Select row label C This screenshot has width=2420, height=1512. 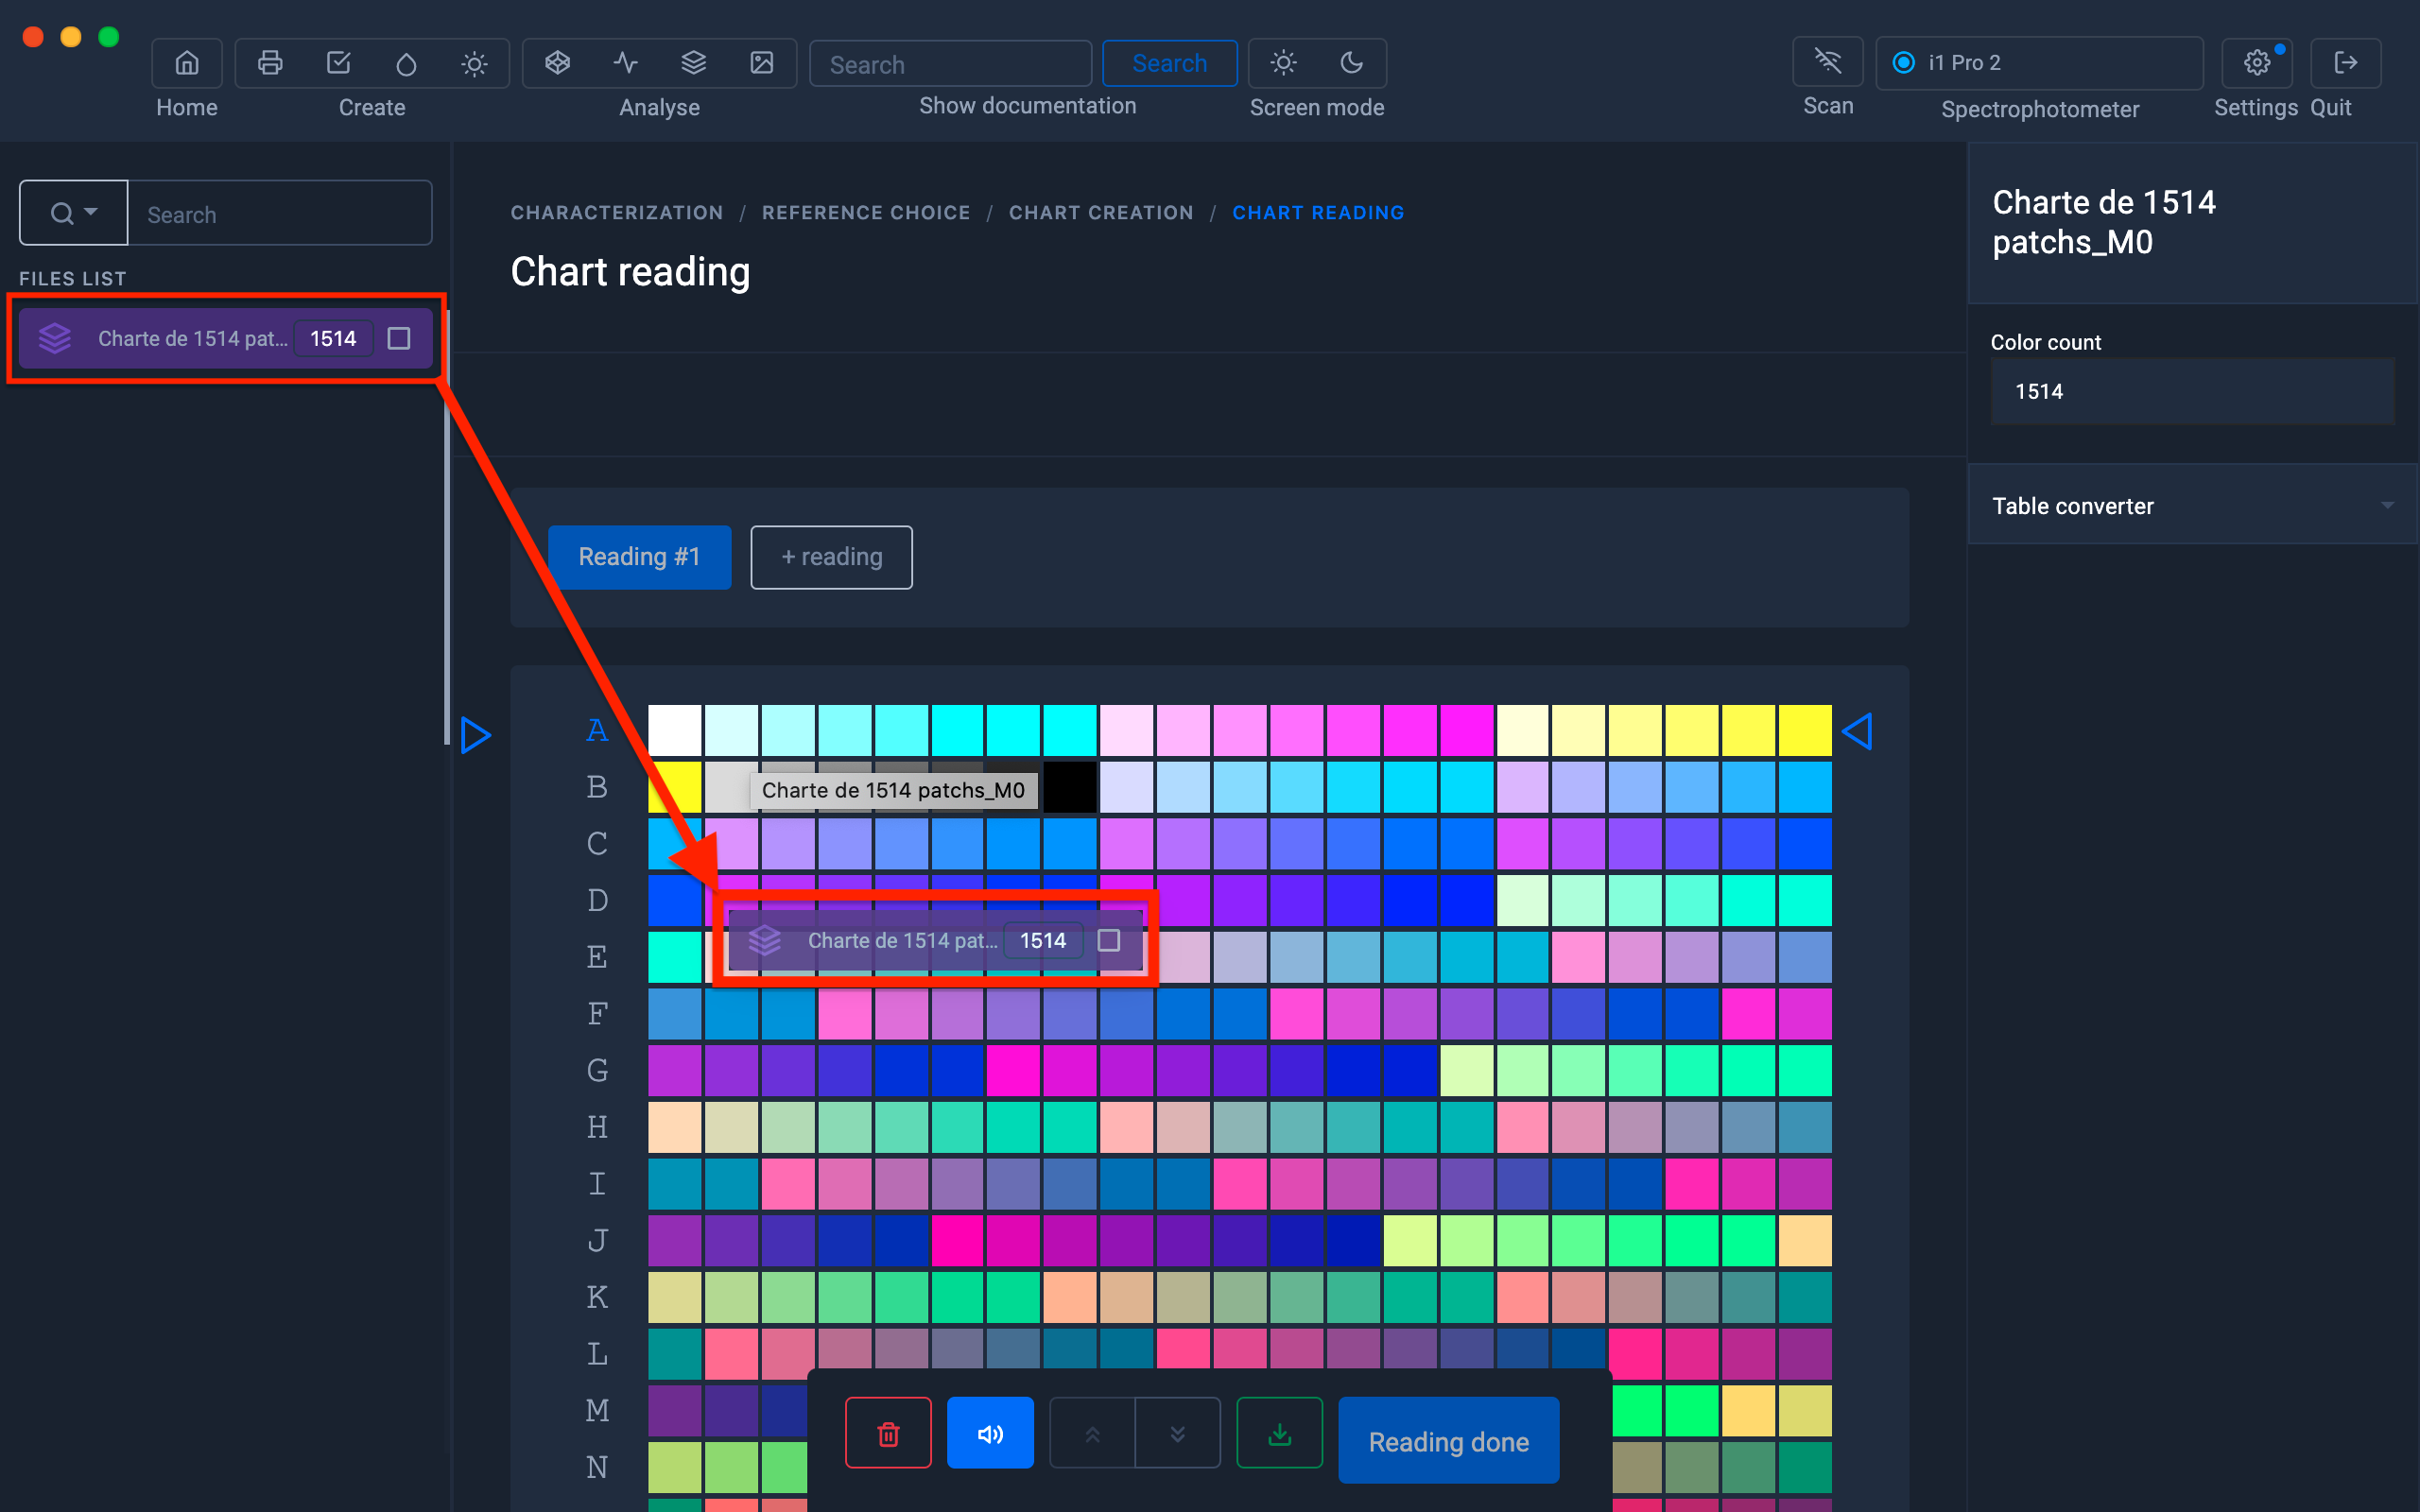tap(597, 844)
